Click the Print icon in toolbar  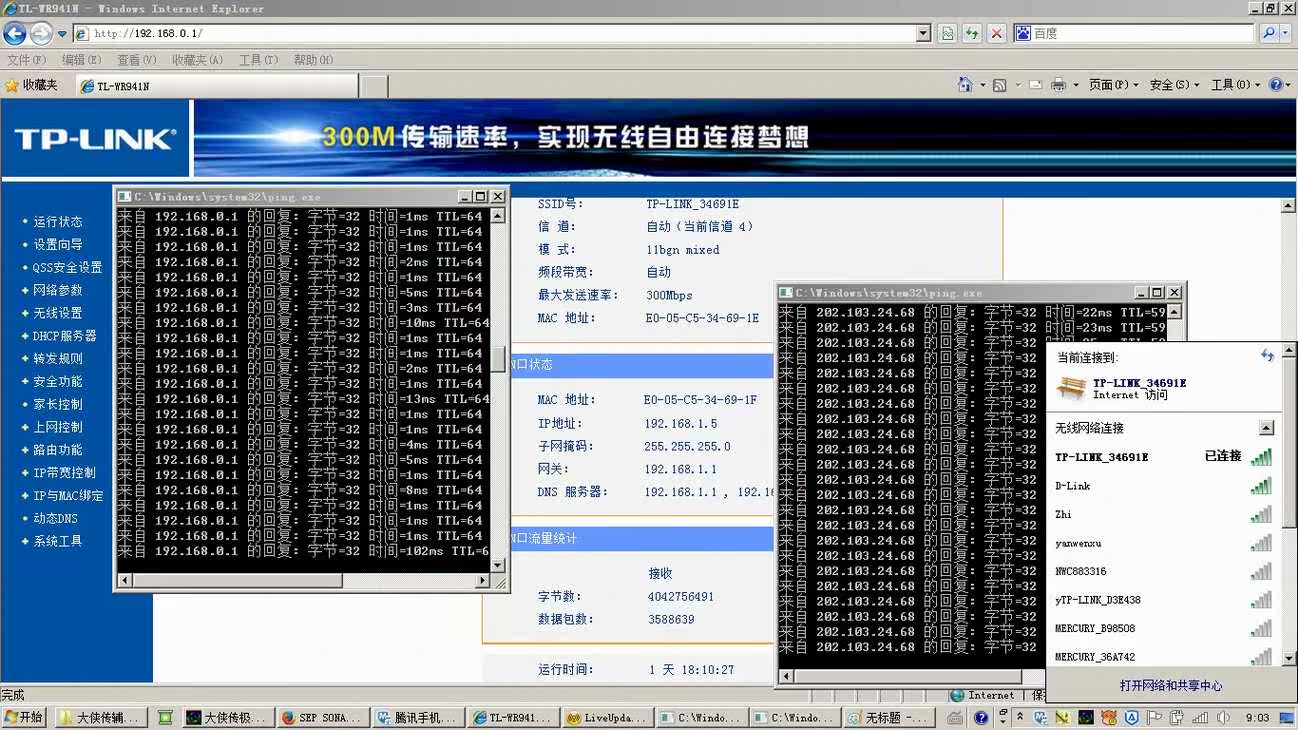(x=1058, y=85)
